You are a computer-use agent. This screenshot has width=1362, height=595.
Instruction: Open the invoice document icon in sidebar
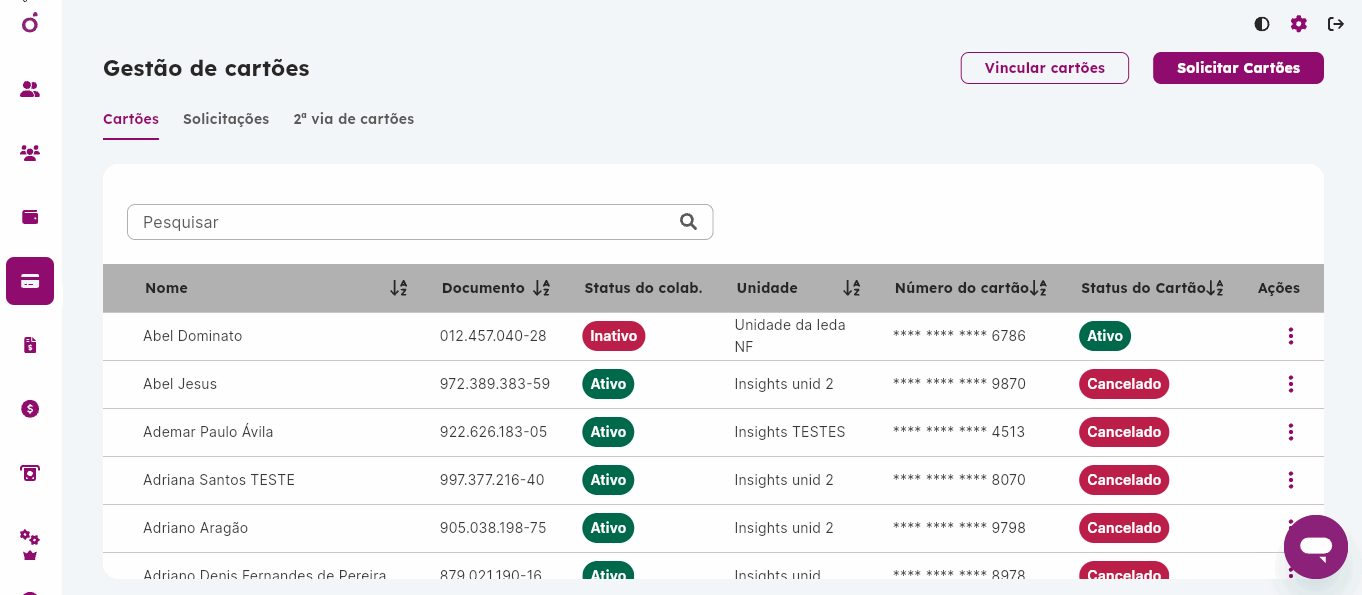pos(30,345)
